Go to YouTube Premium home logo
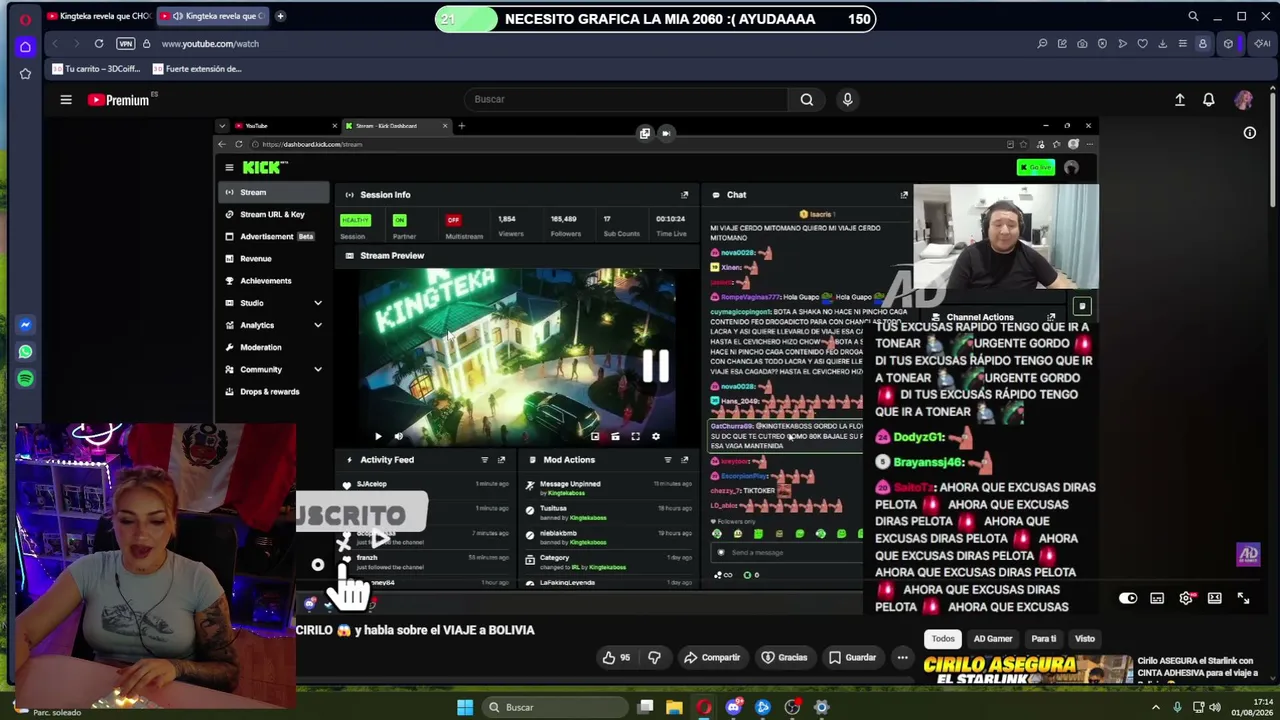 [x=118, y=100]
